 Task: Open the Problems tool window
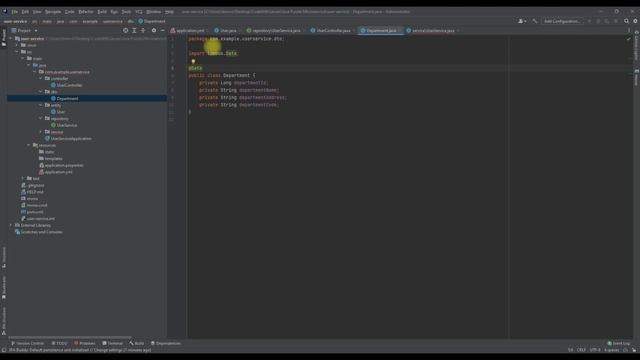[x=84, y=343]
